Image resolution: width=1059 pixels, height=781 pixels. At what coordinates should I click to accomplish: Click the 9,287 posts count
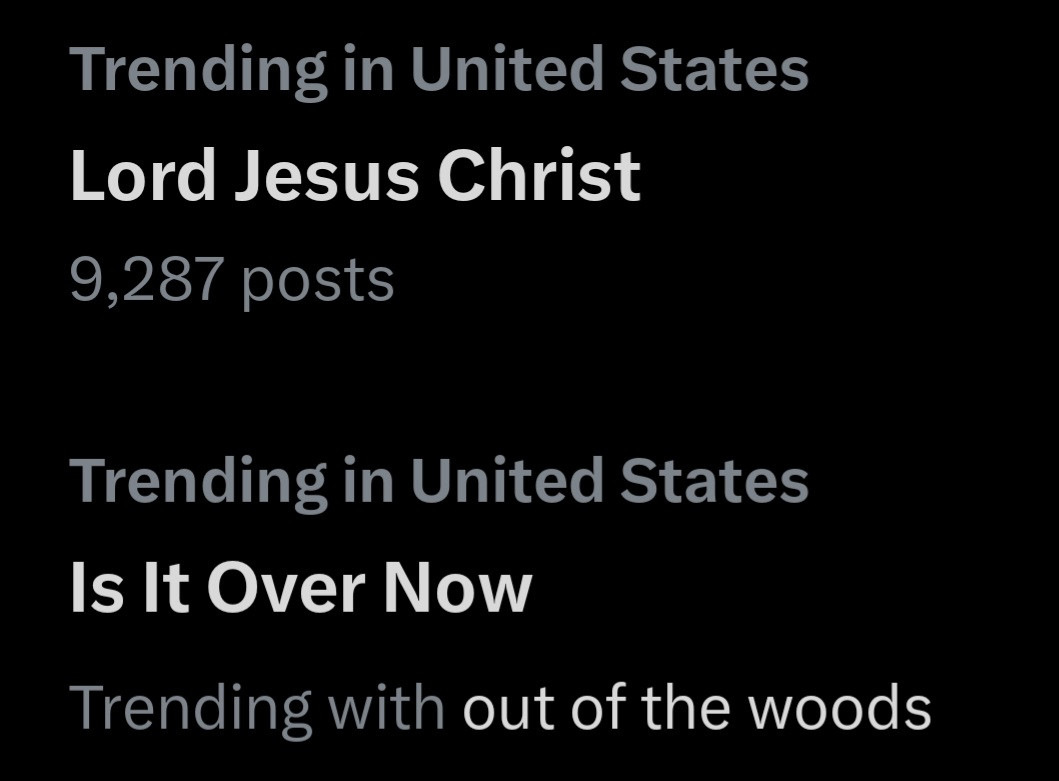pyautogui.click(x=232, y=280)
